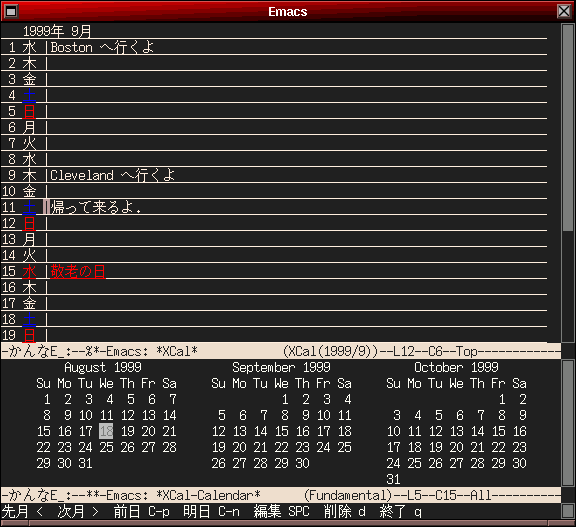Close the Emacs window
576x527 pixels.
[x=564, y=11]
